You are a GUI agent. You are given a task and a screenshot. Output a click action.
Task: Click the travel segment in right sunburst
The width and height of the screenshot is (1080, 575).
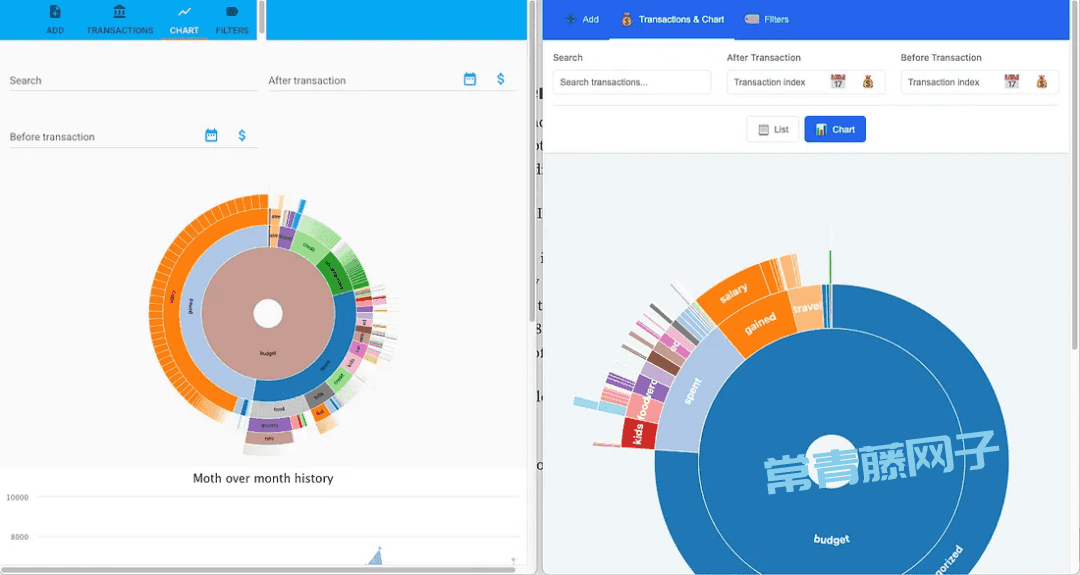tap(806, 306)
